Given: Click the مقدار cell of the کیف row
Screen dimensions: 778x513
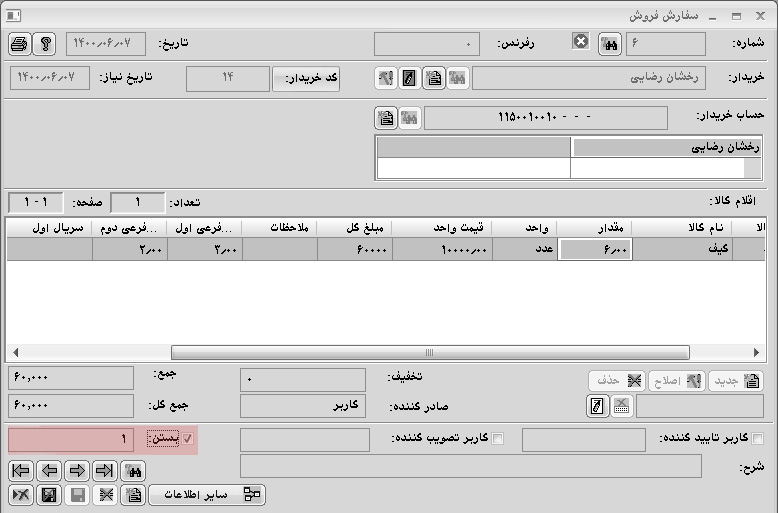Looking at the screenshot, I should tap(596, 249).
